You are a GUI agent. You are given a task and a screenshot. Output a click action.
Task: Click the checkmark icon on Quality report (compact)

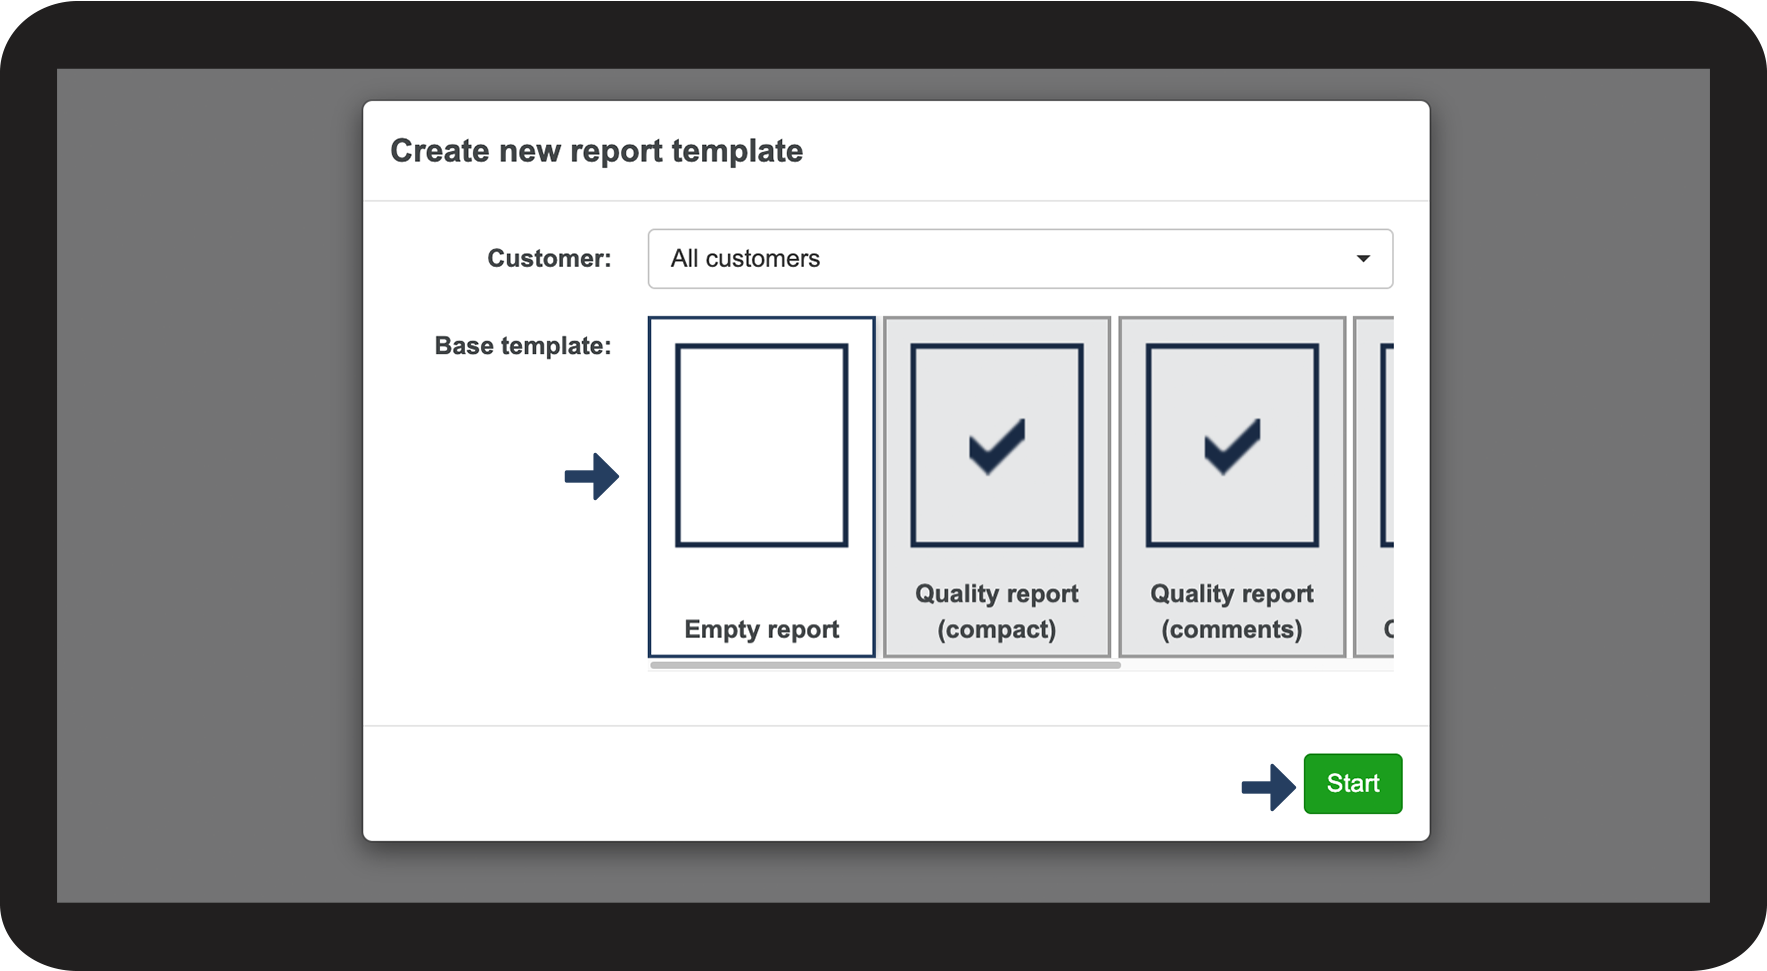click(x=996, y=445)
